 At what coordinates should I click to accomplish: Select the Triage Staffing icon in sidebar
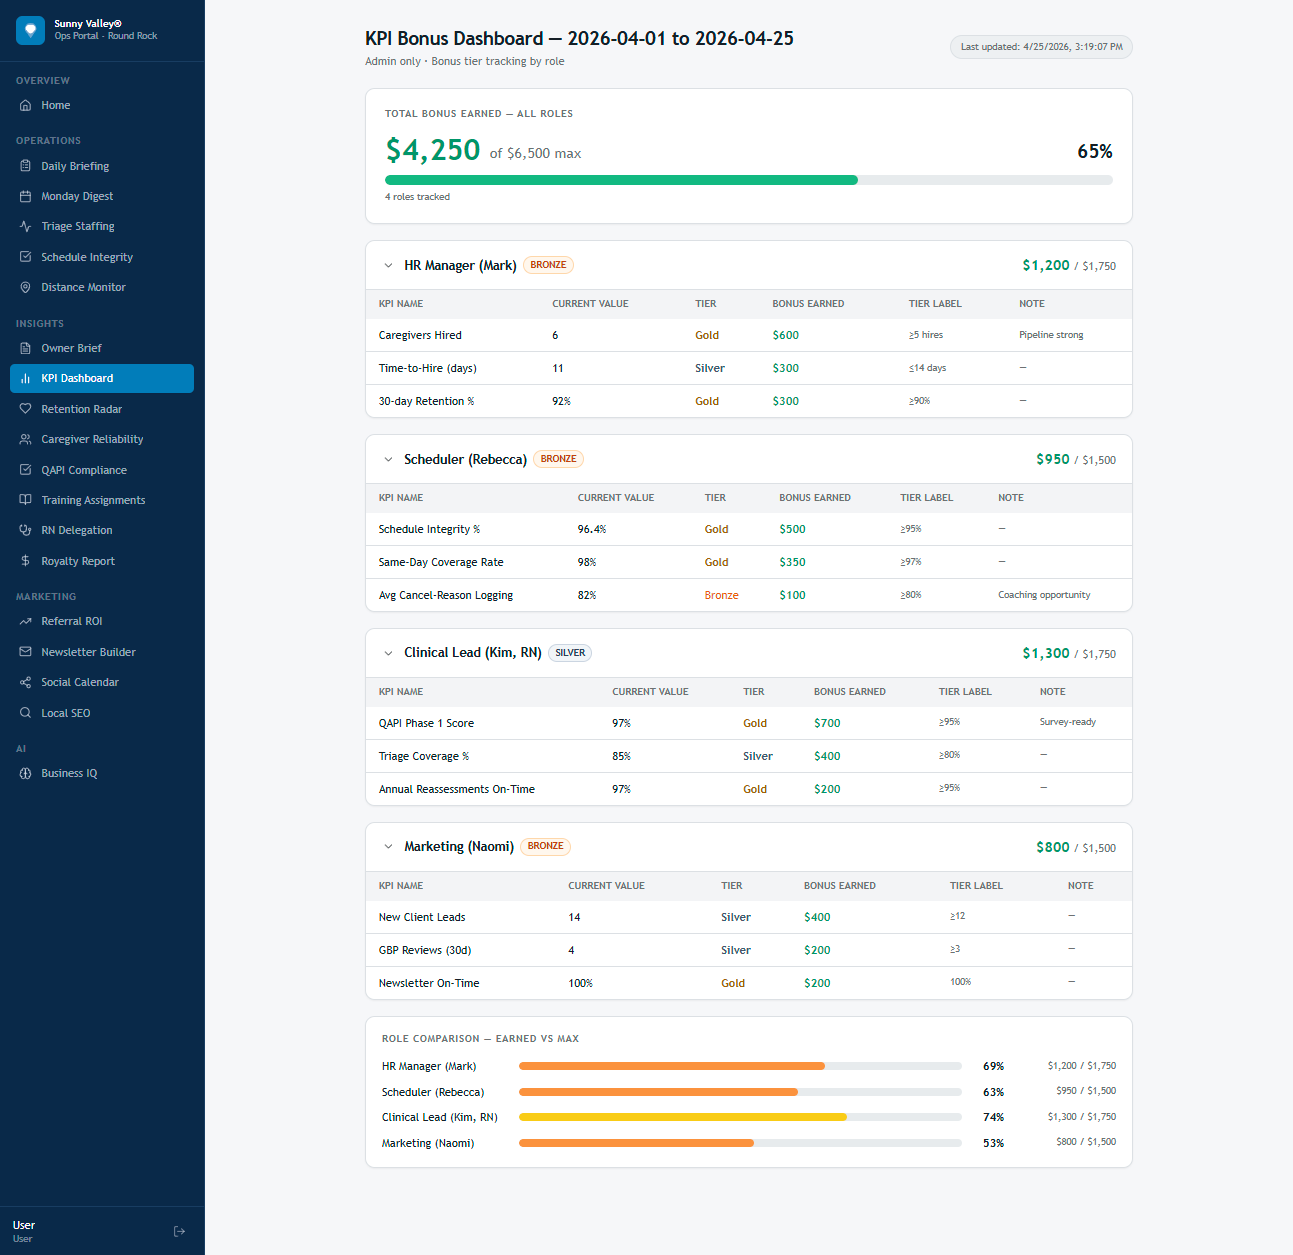tap(25, 226)
